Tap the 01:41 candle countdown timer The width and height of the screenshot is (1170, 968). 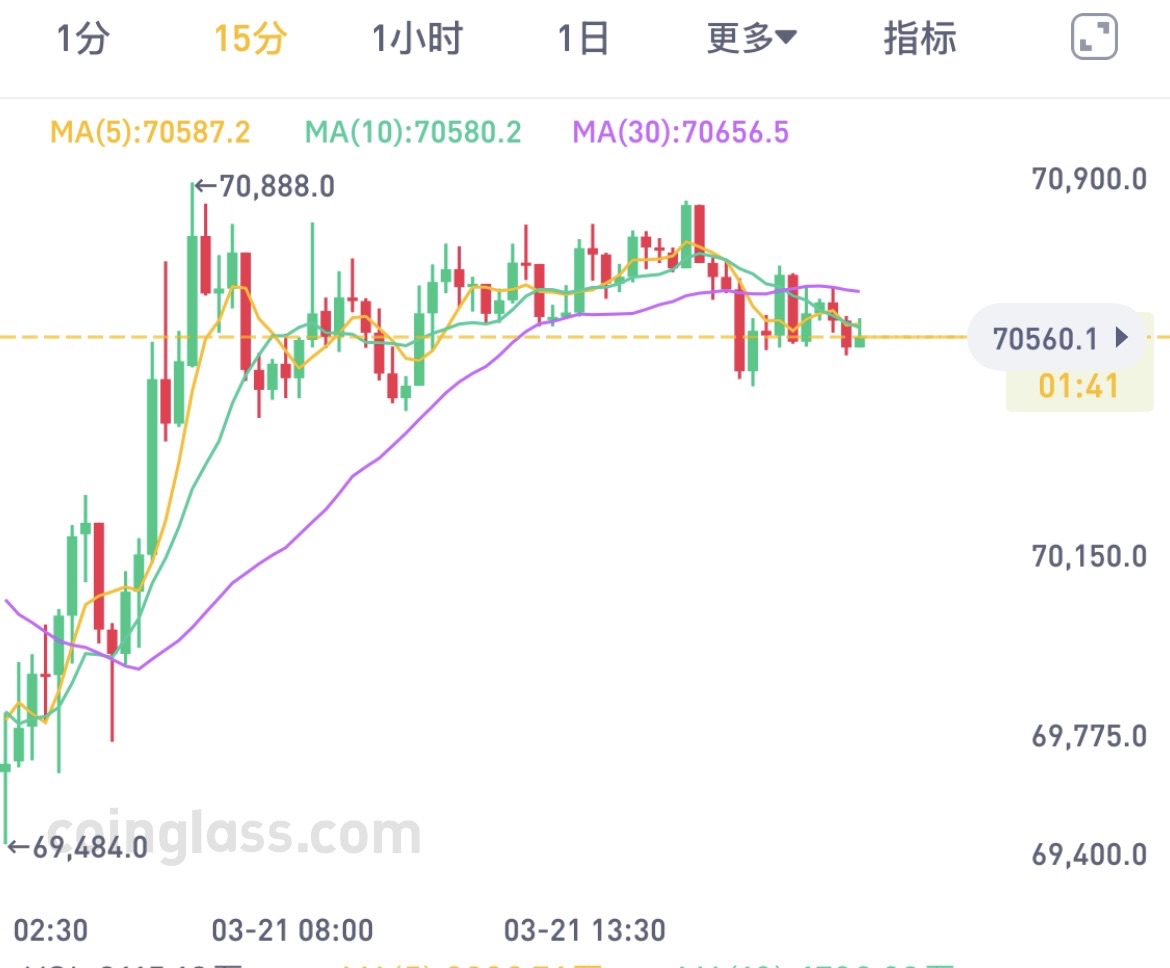(1078, 386)
